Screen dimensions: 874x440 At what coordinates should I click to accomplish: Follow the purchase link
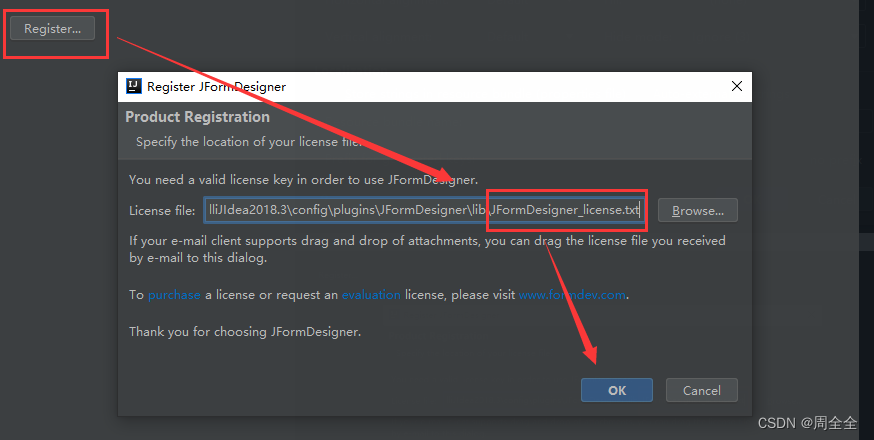click(174, 294)
